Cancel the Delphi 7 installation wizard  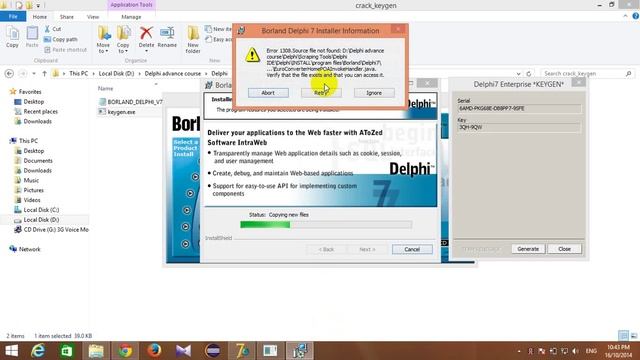[412, 249]
